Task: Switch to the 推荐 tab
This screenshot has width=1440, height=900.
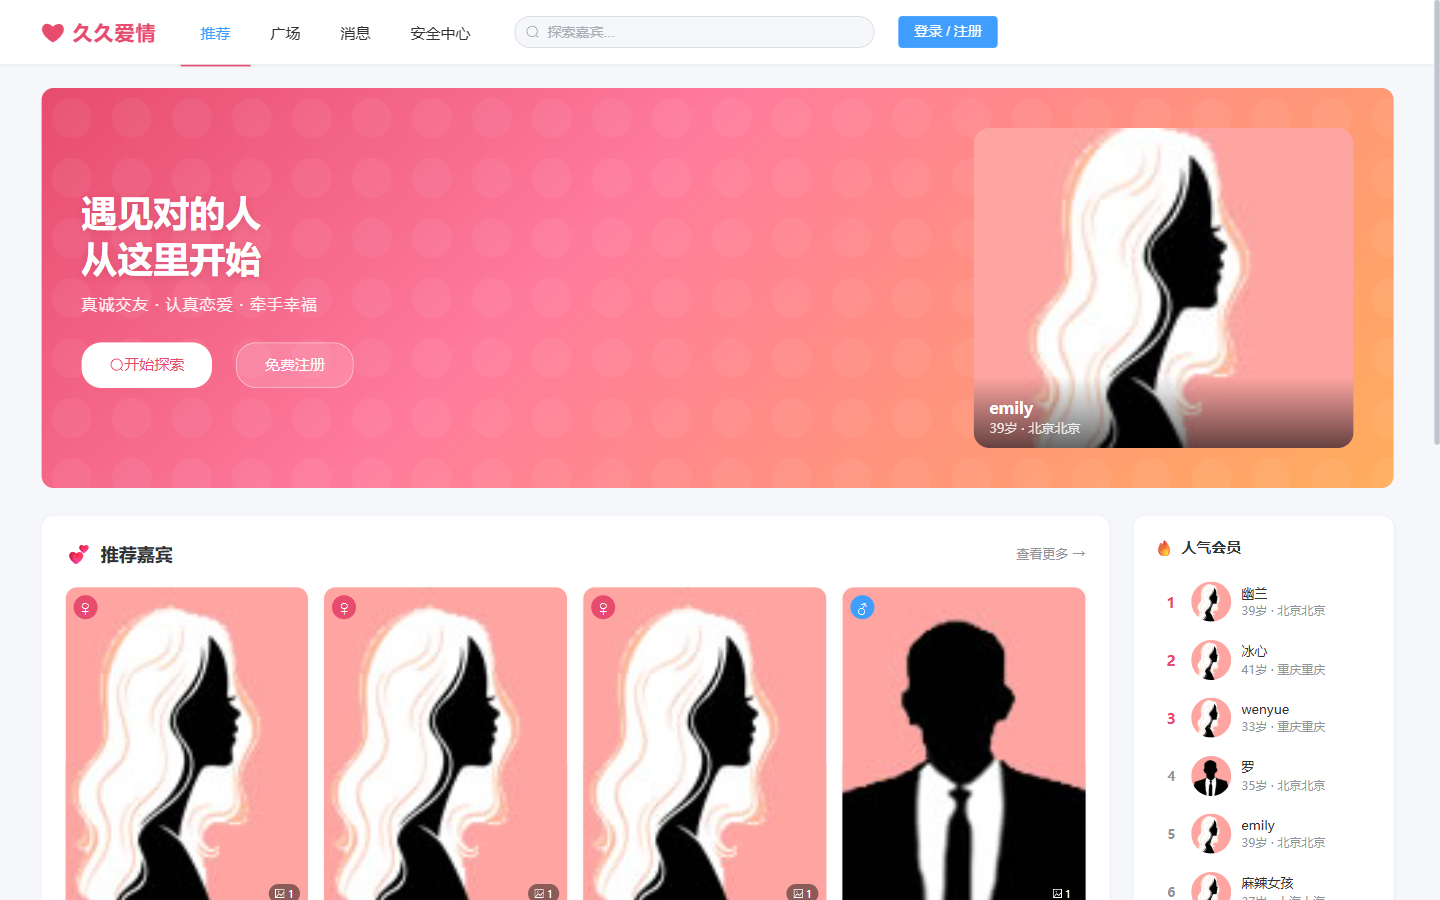Action: point(215,33)
